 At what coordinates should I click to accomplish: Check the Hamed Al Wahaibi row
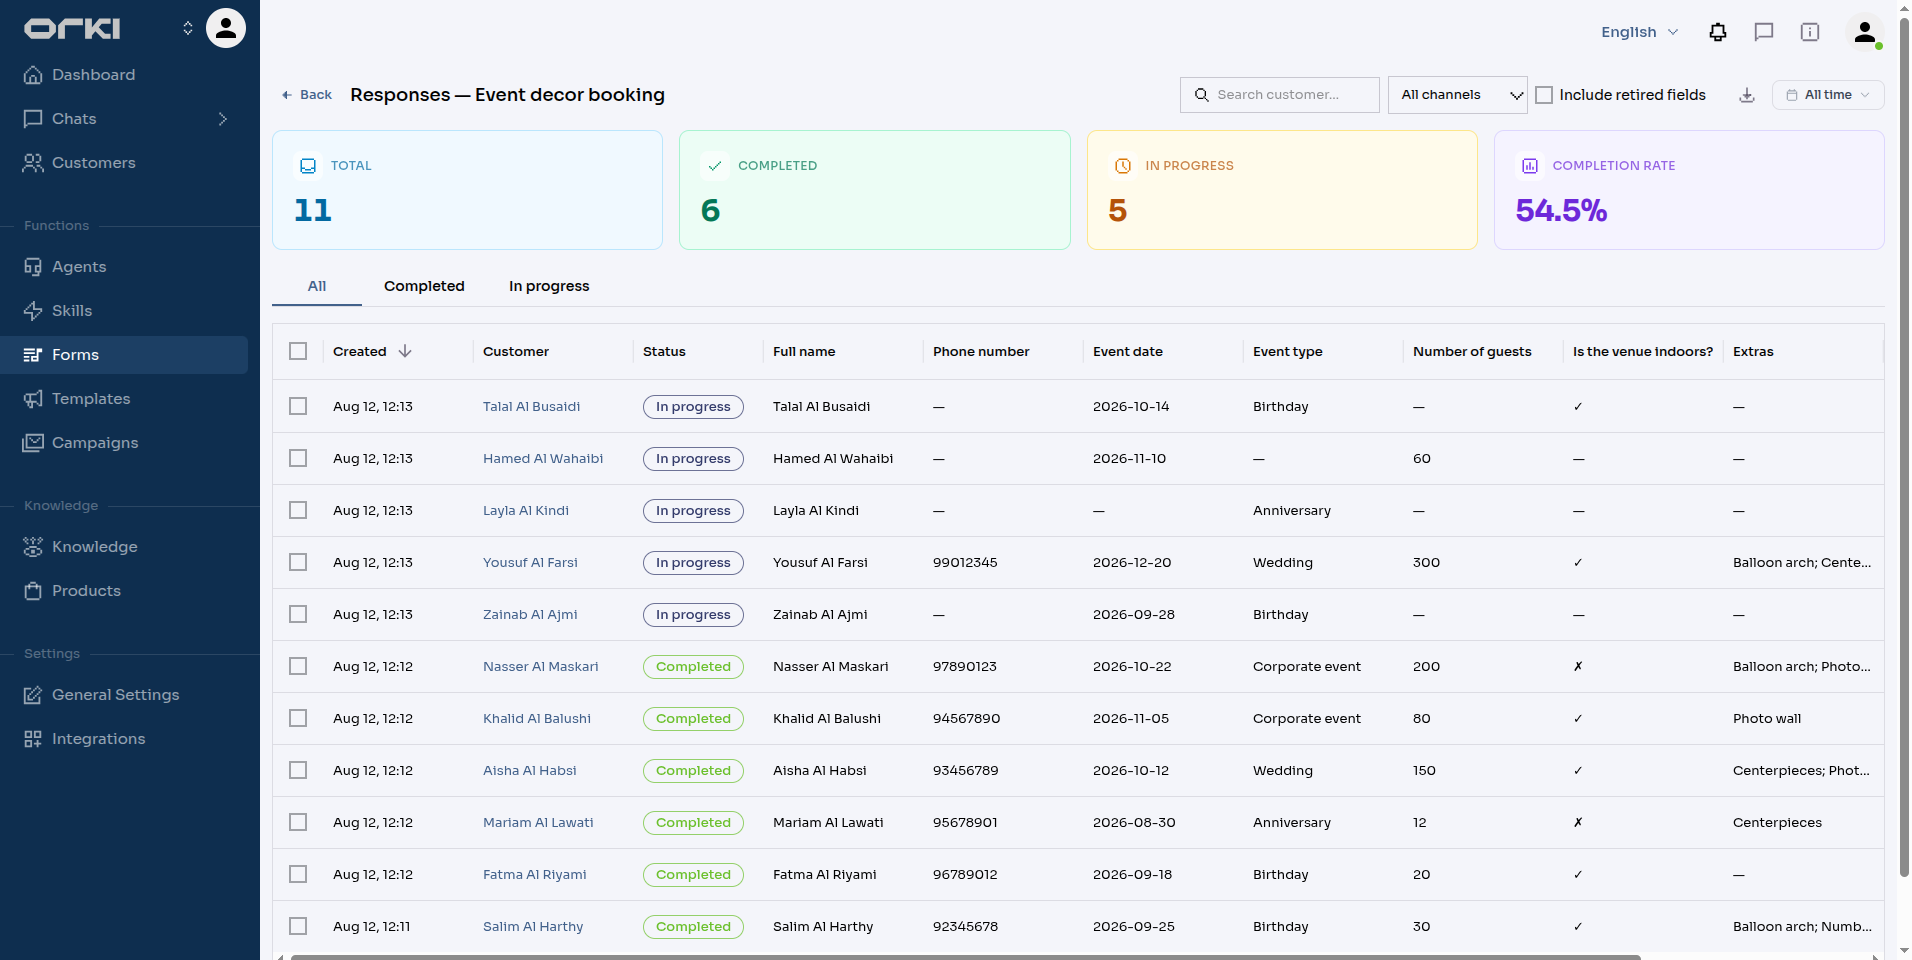coord(298,458)
